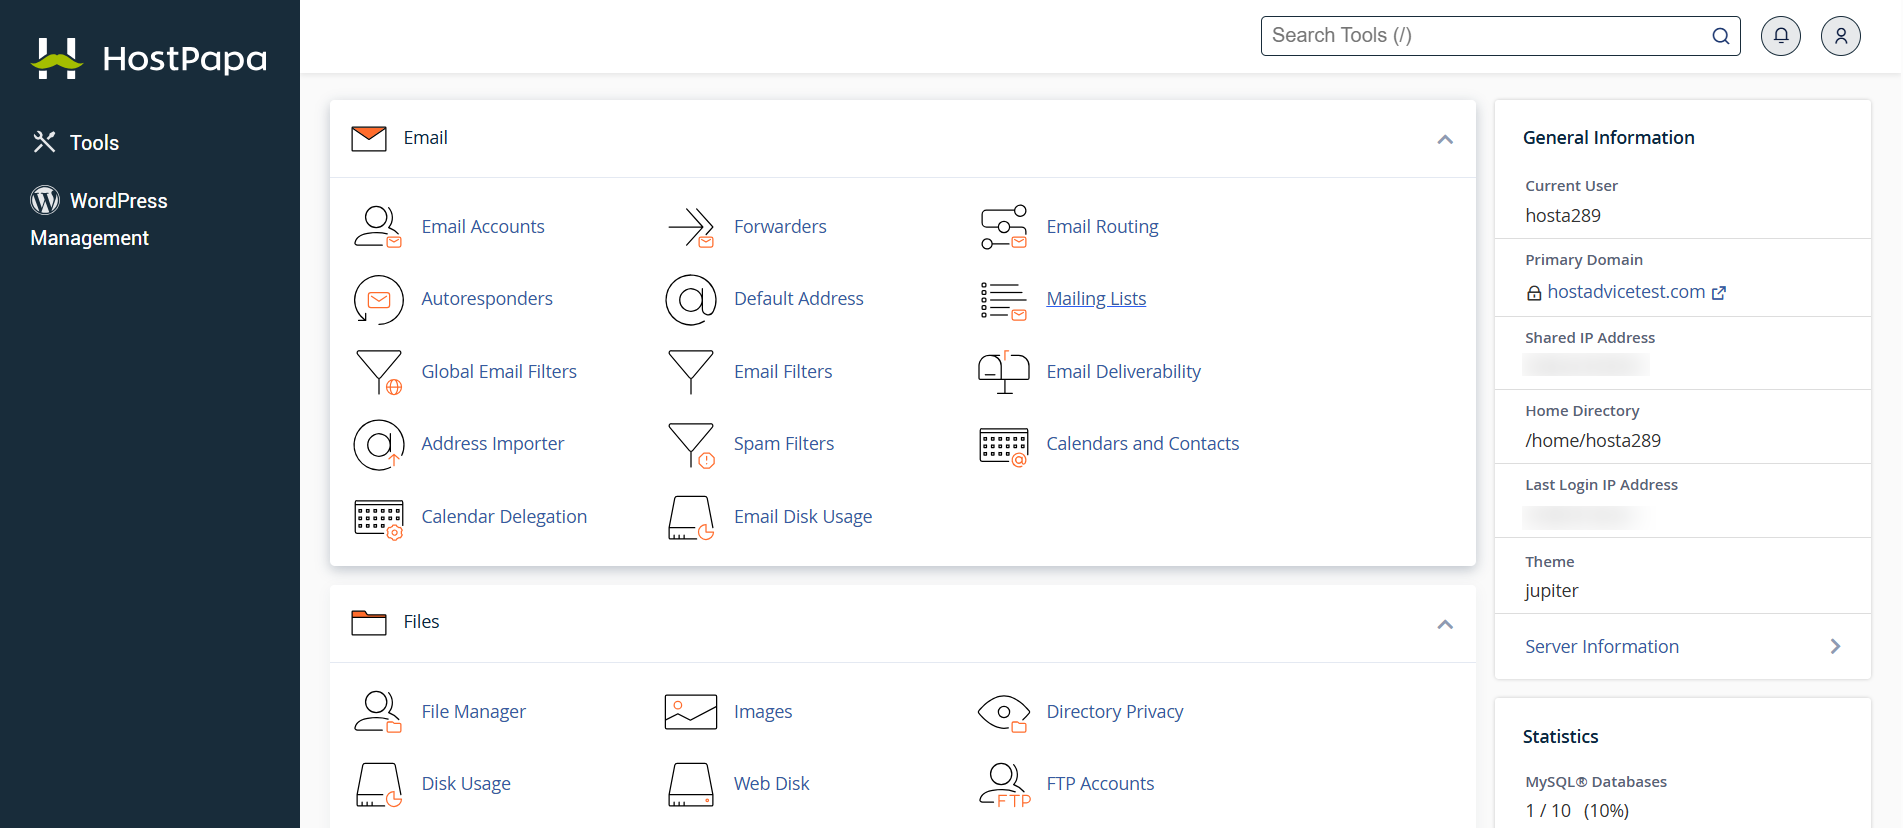Image resolution: width=1903 pixels, height=828 pixels.
Task: Click the Mailing Lists icon
Action: (x=1004, y=300)
